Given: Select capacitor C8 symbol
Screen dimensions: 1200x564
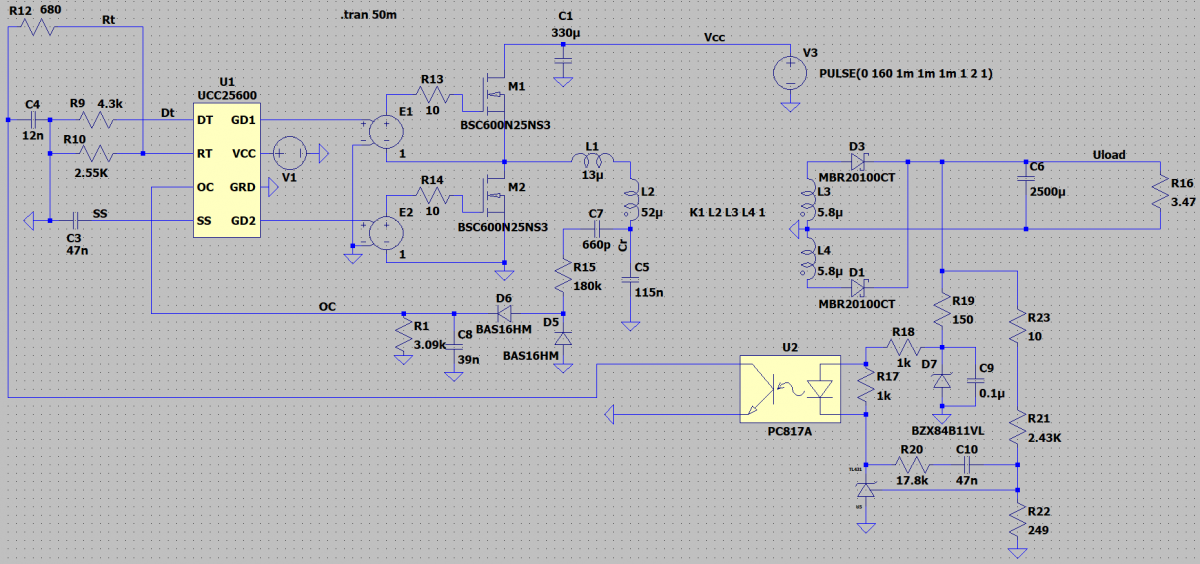Looking at the screenshot, I should click(453, 349).
